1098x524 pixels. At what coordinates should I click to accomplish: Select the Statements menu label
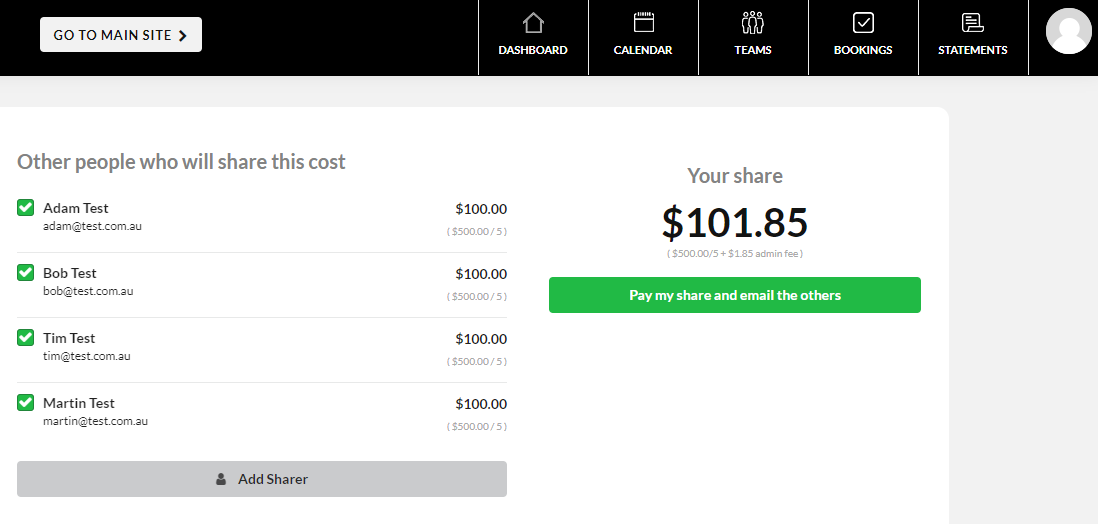(972, 50)
